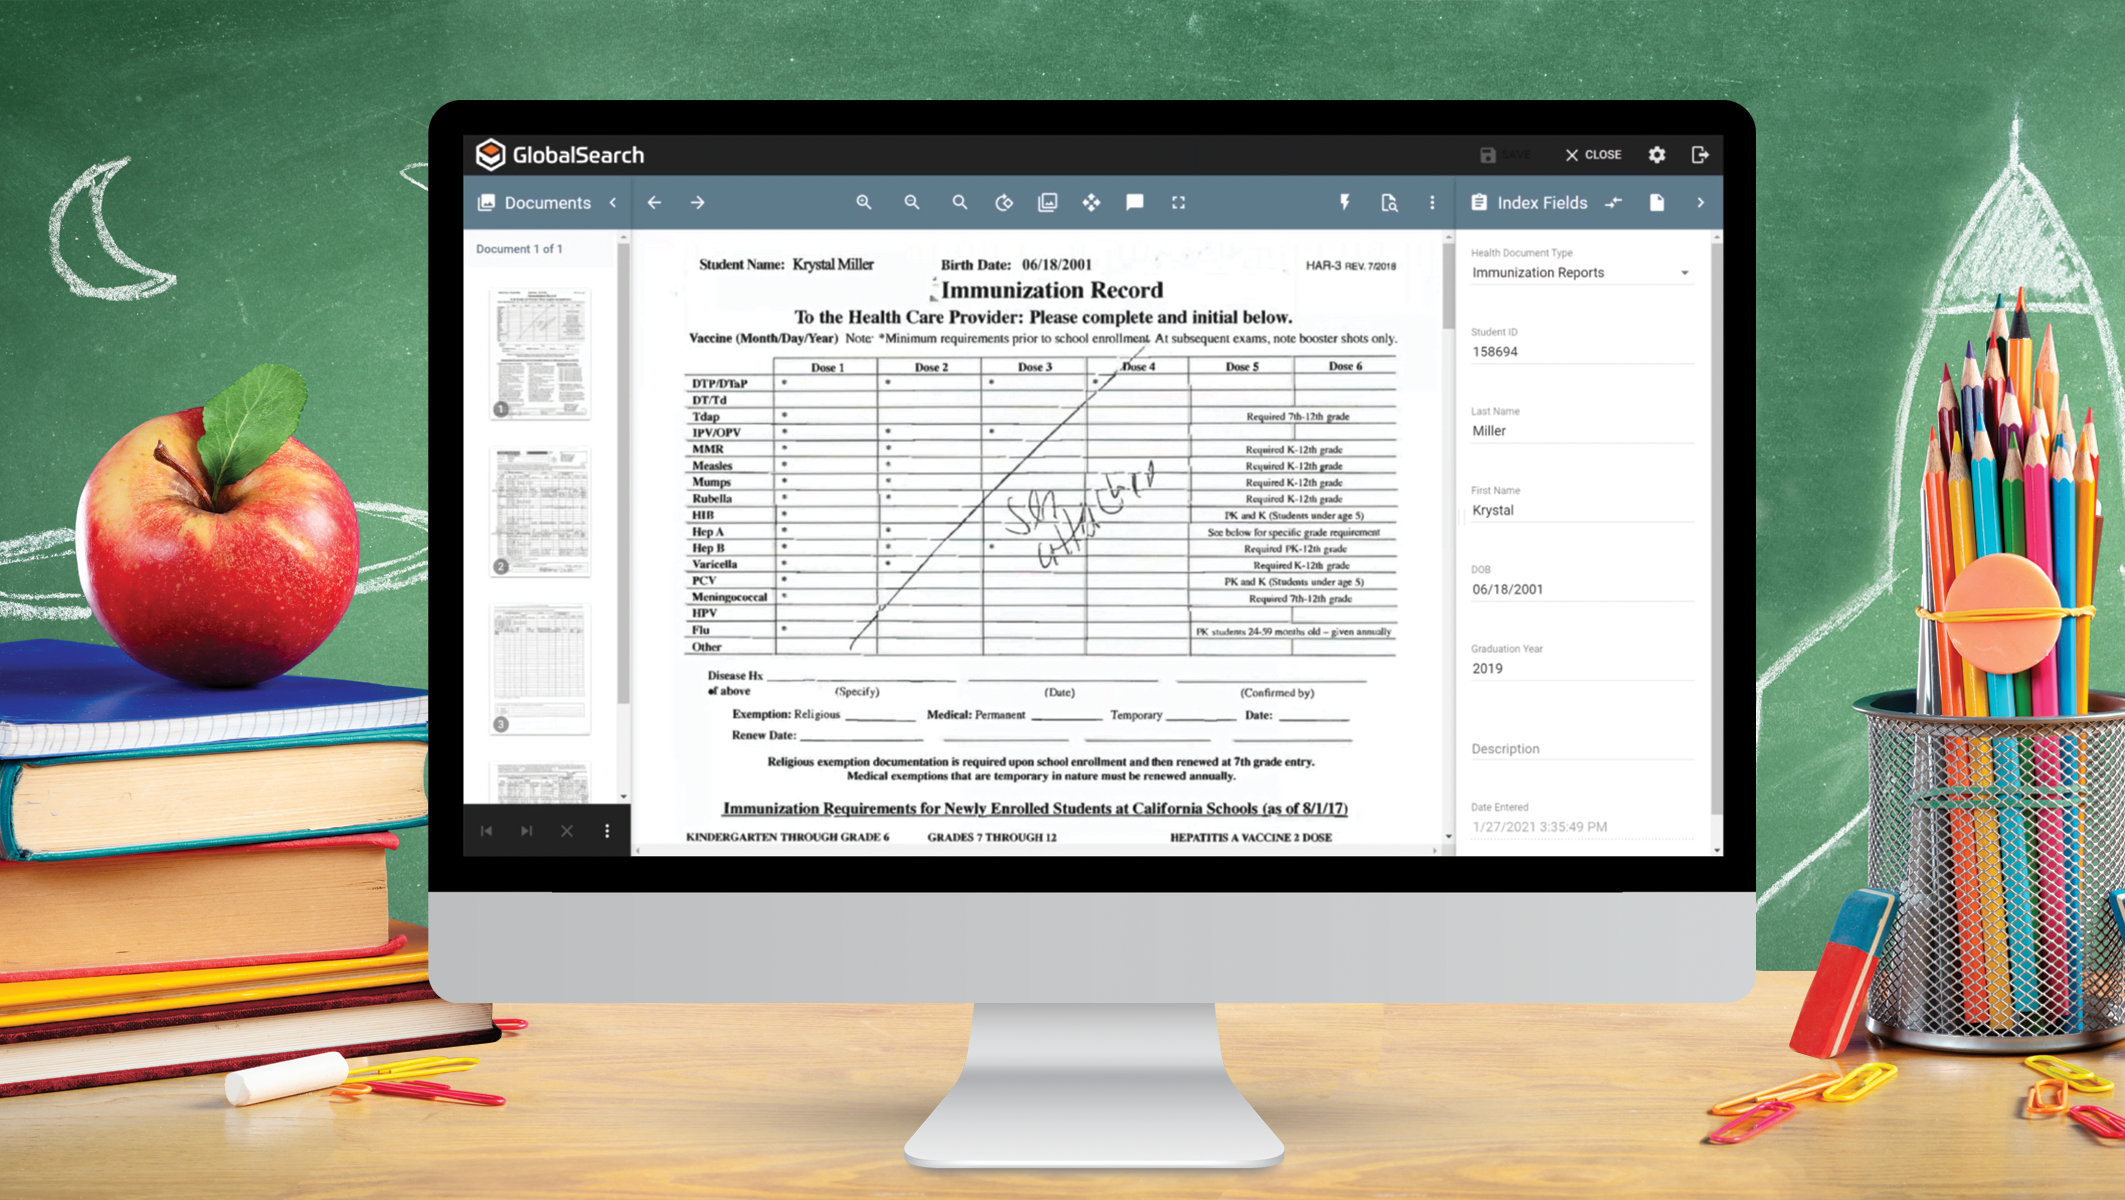Click the Description input field
The width and height of the screenshot is (2125, 1200).
click(1581, 749)
